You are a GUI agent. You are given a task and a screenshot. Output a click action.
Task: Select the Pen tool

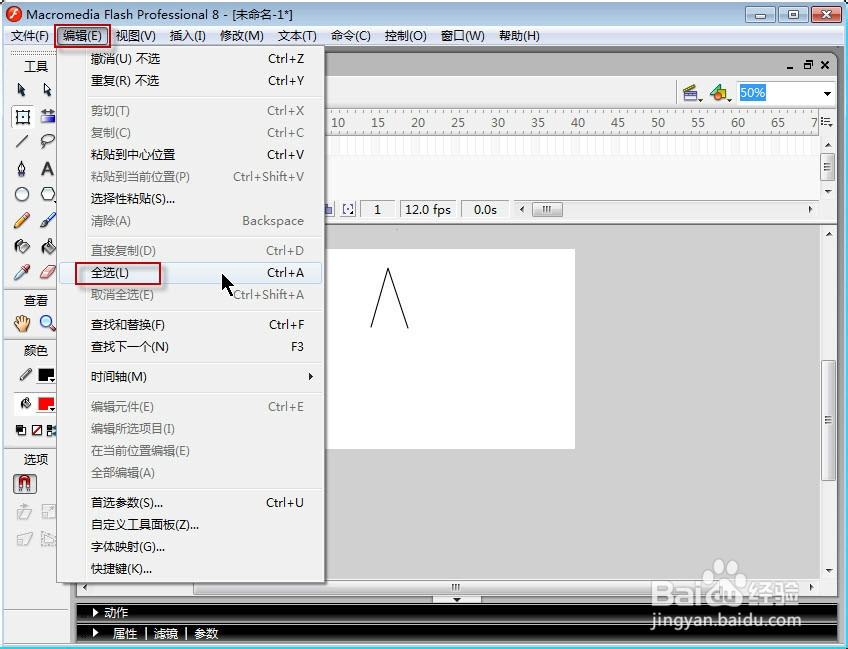tap(22, 169)
